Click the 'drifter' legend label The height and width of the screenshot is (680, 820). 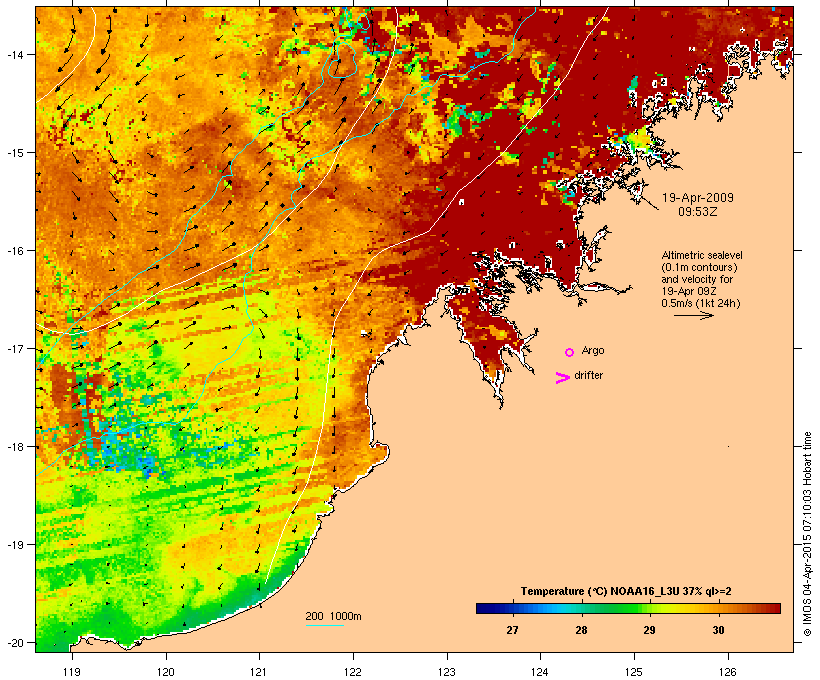(588, 375)
